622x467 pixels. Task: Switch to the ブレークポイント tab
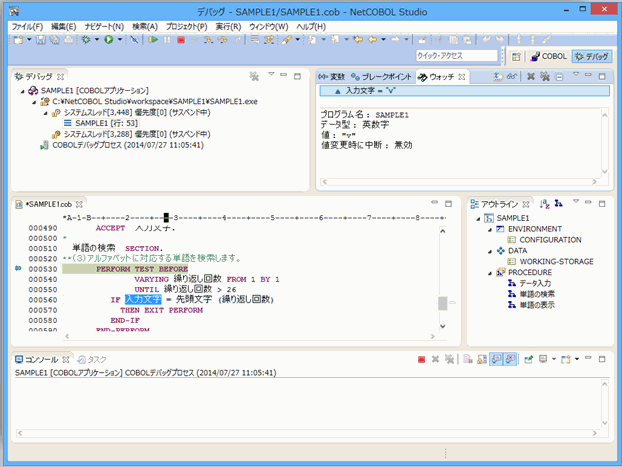(382, 77)
